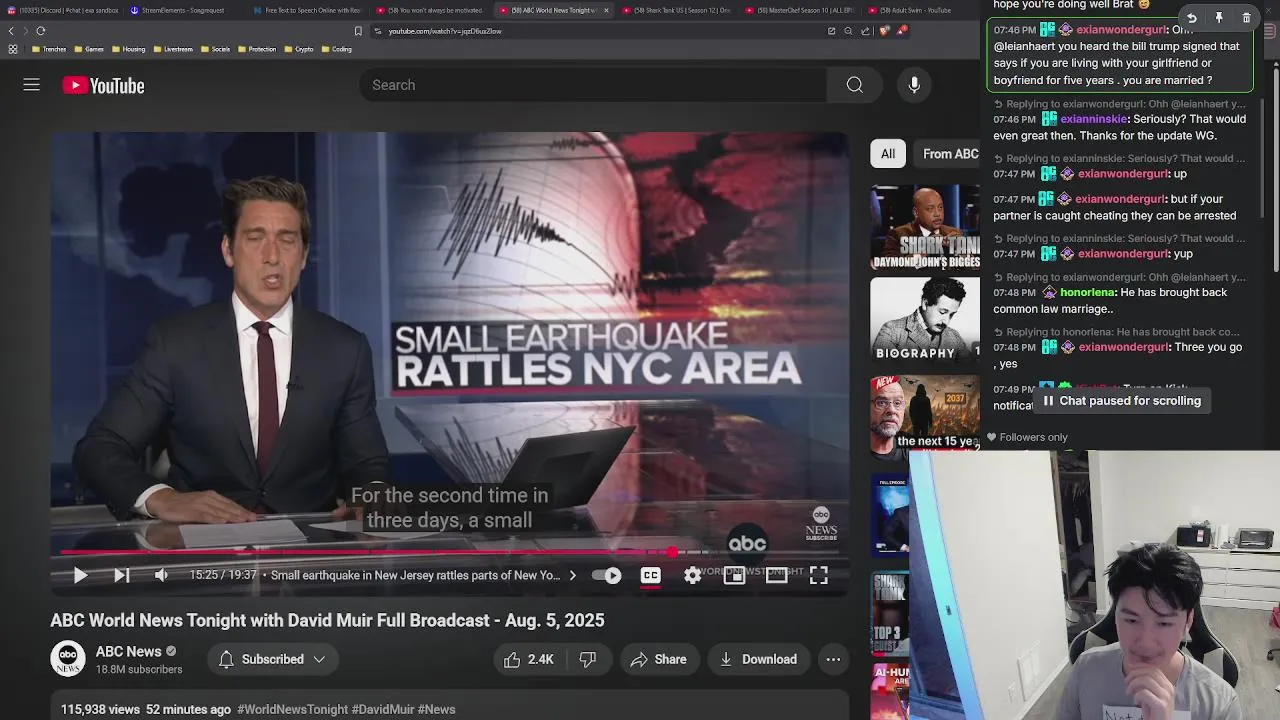1280x720 pixels.
Task: Open video player settings gear
Action: pyautogui.click(x=692, y=575)
